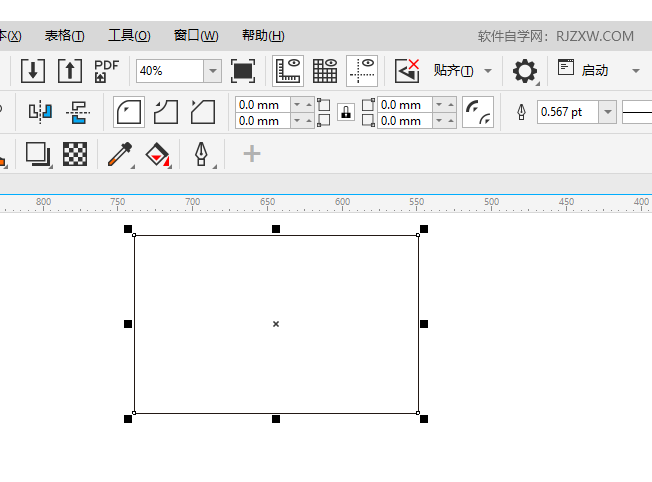
Task: Open the 40% zoom level dropdown
Action: coord(212,71)
